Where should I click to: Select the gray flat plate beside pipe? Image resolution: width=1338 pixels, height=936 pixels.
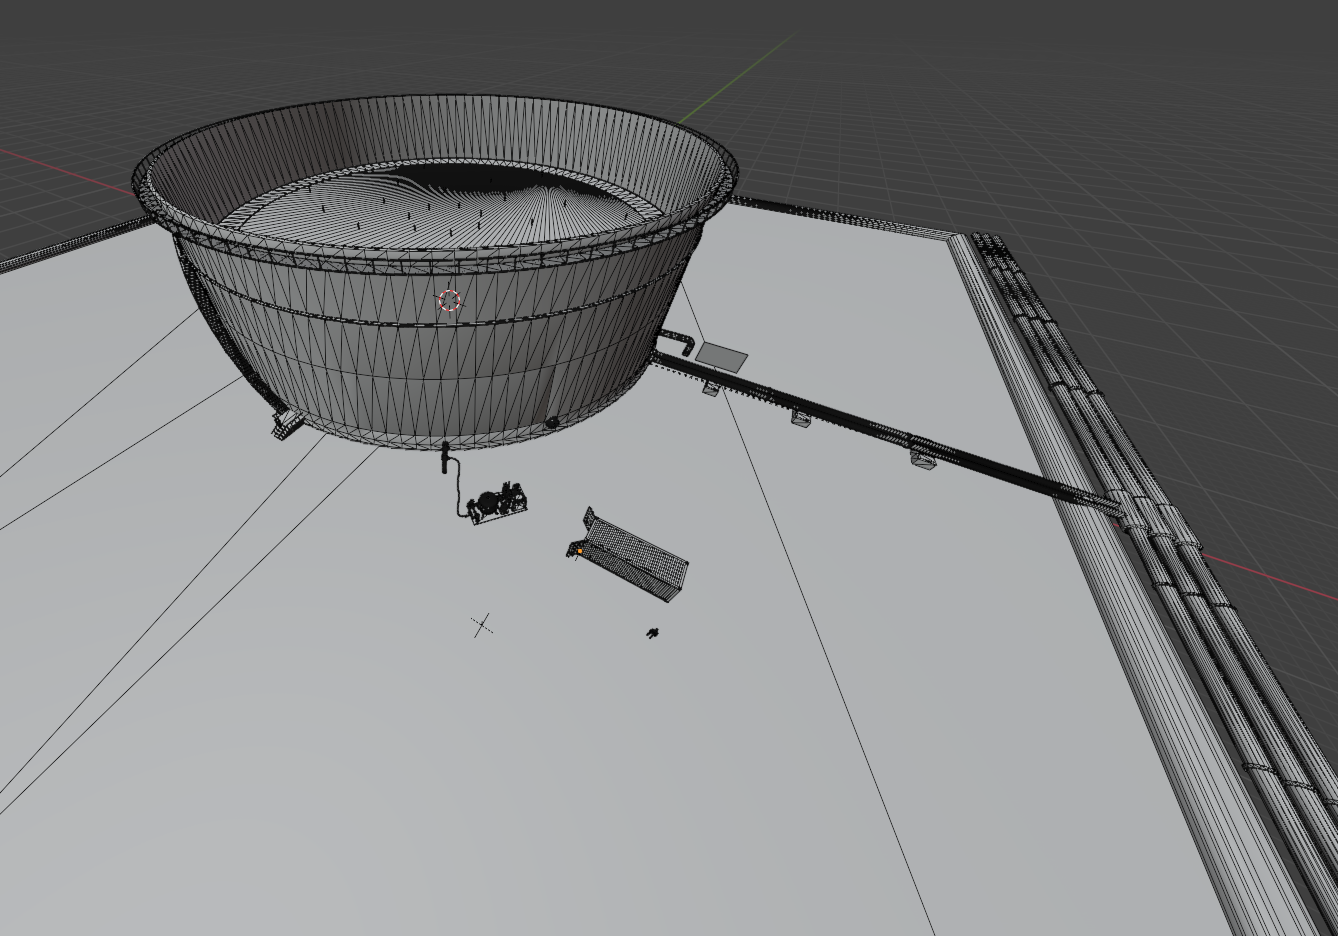721,356
